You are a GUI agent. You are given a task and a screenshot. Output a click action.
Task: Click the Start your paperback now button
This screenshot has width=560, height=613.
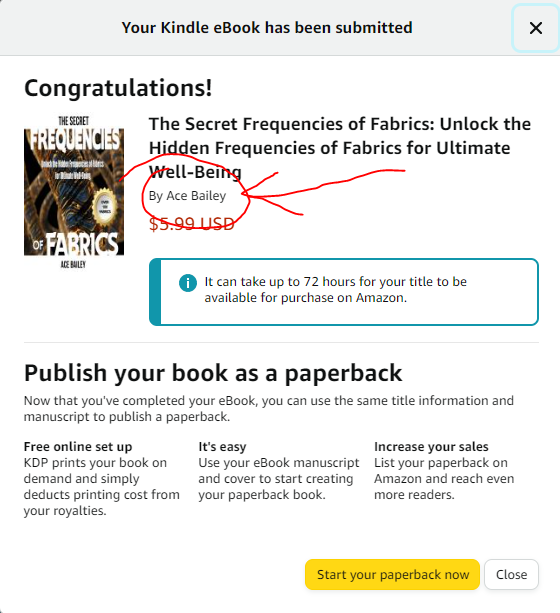(x=392, y=574)
